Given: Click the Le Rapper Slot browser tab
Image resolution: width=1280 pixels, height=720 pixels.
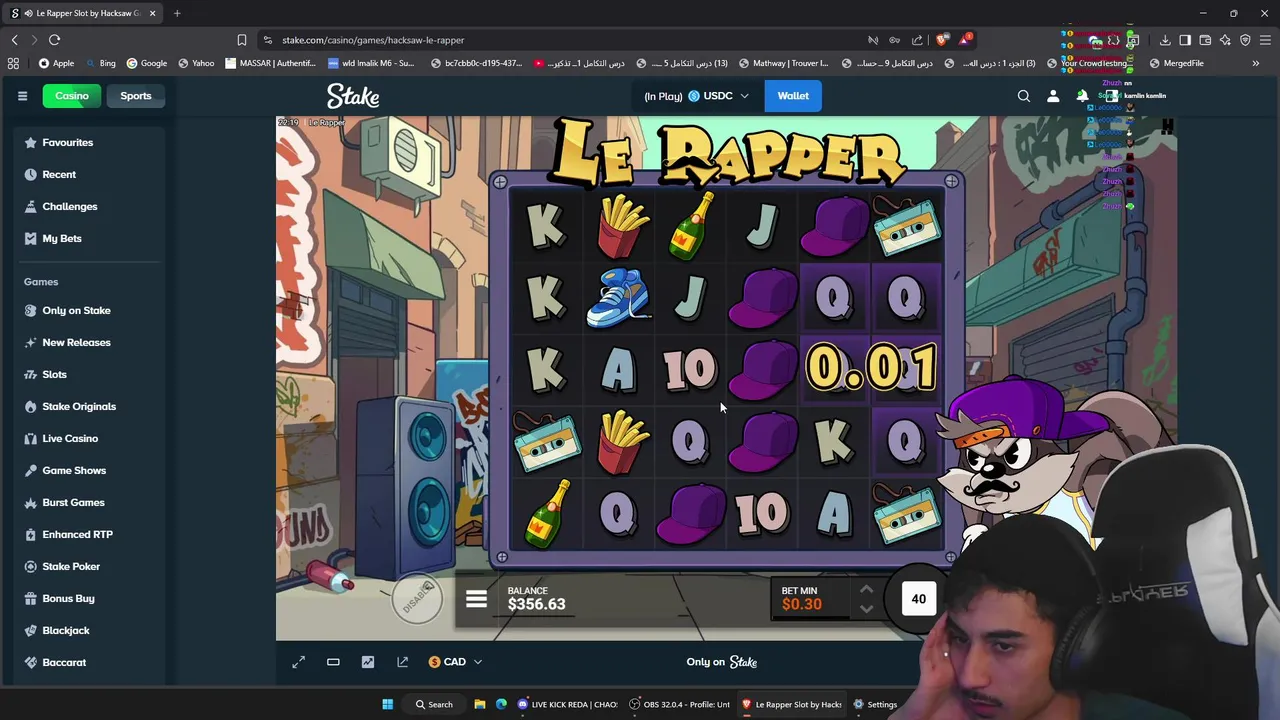Looking at the screenshot, I should pos(84,13).
